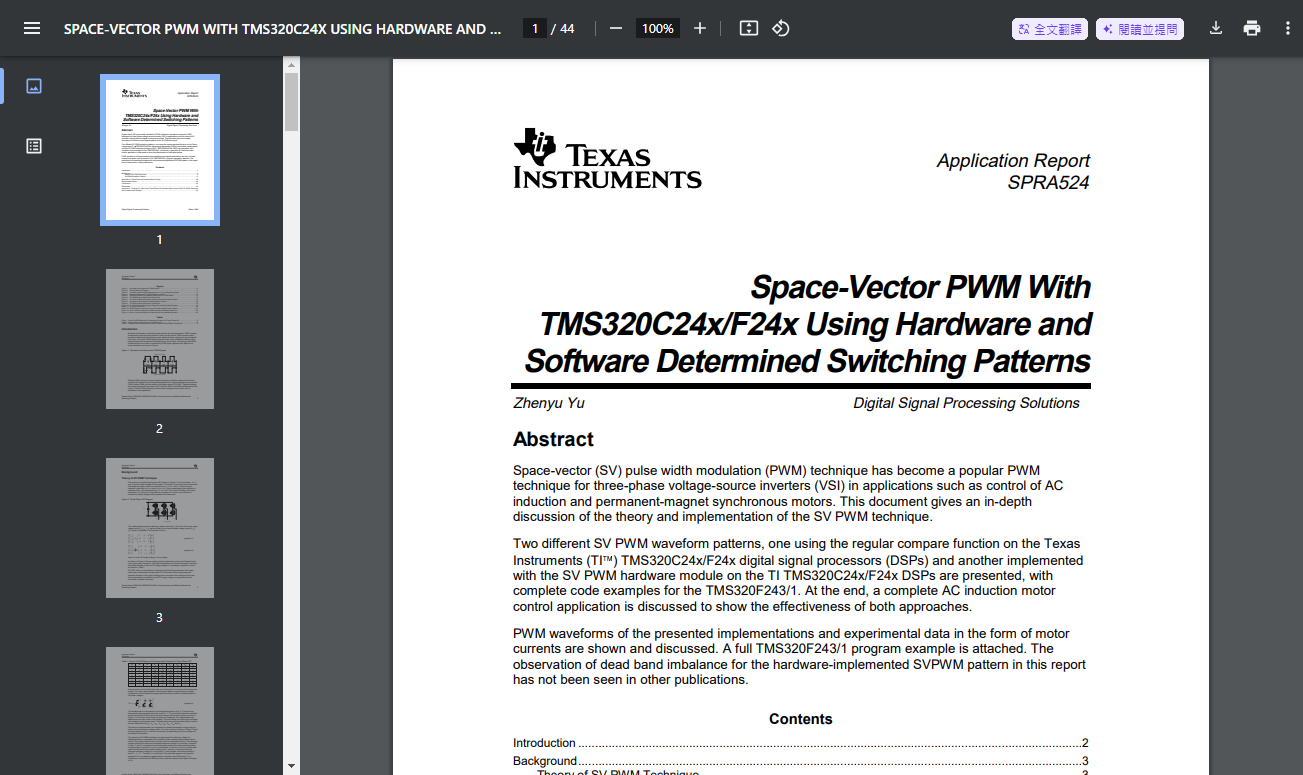Image resolution: width=1303 pixels, height=775 pixels.
Task: Click the Texas Instruments logo
Action: (607, 158)
